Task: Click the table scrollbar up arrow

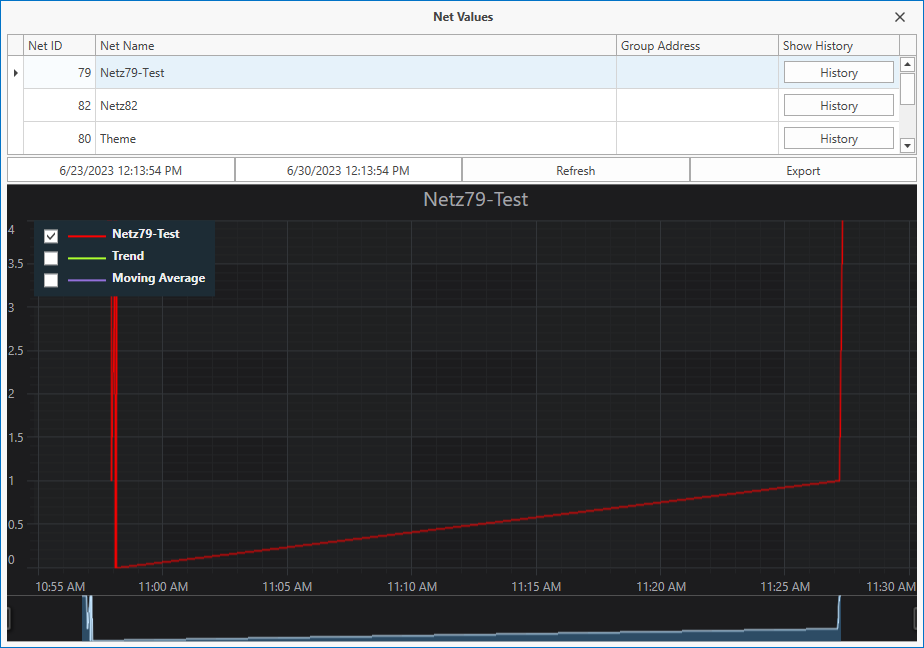Action: [908, 64]
